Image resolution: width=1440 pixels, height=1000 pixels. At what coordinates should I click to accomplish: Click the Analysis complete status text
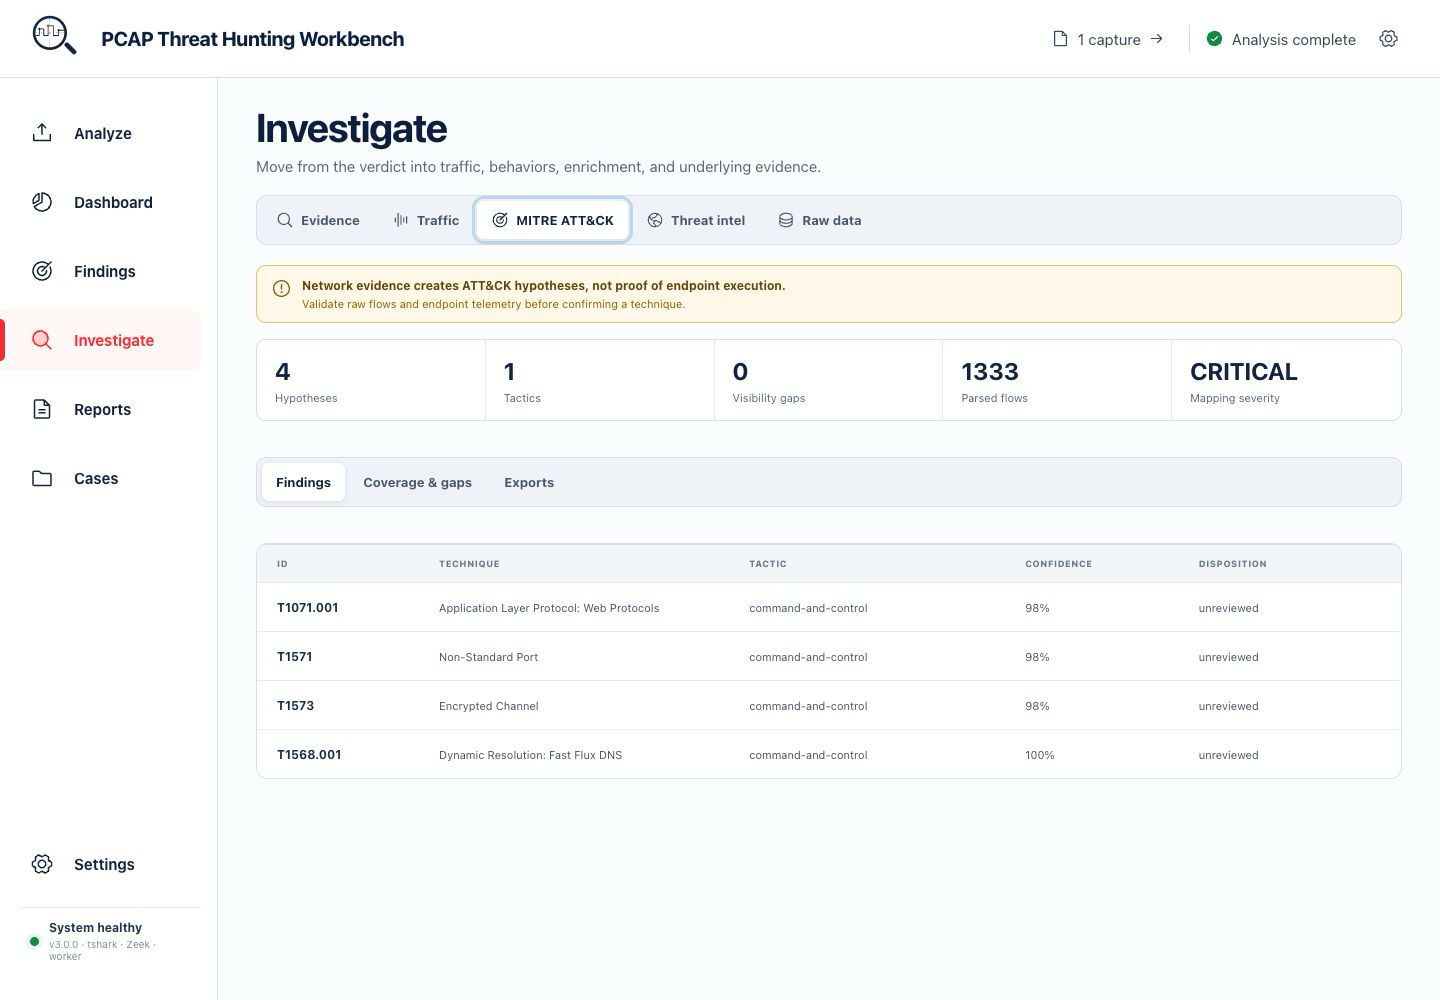click(x=1294, y=39)
